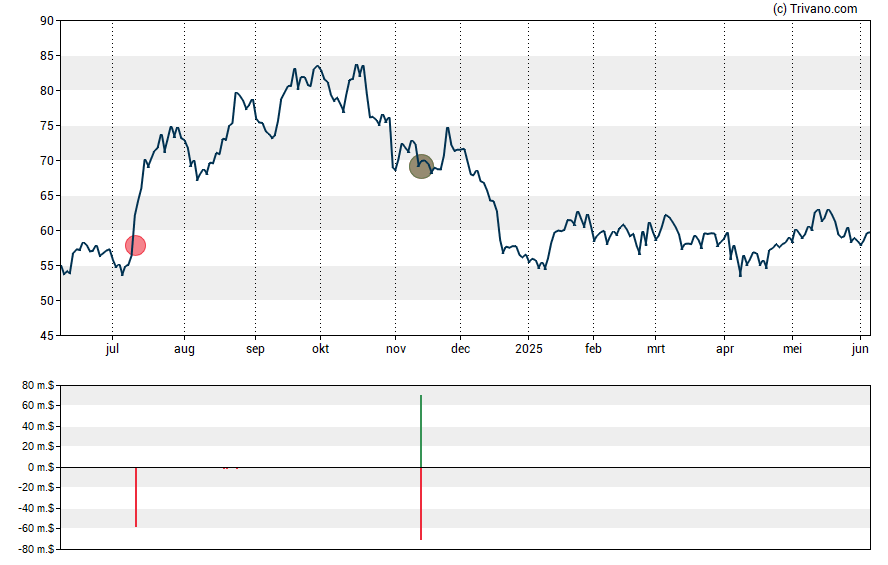
Task: Click the '80 m.$' volume axis label
Action: click(x=39, y=386)
